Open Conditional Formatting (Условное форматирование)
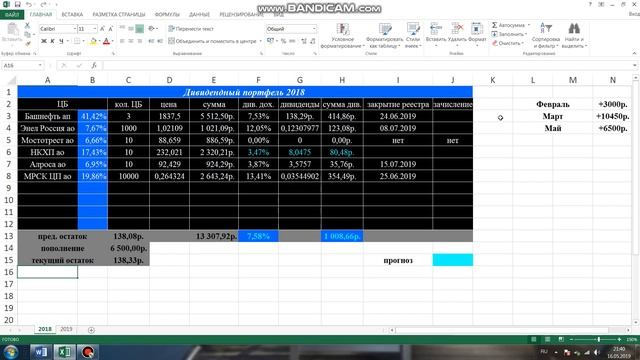 [342, 36]
